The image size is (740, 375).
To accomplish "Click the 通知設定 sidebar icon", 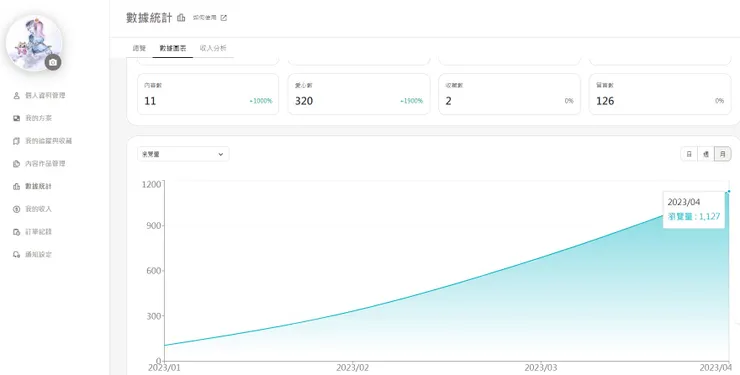I will coord(17,254).
